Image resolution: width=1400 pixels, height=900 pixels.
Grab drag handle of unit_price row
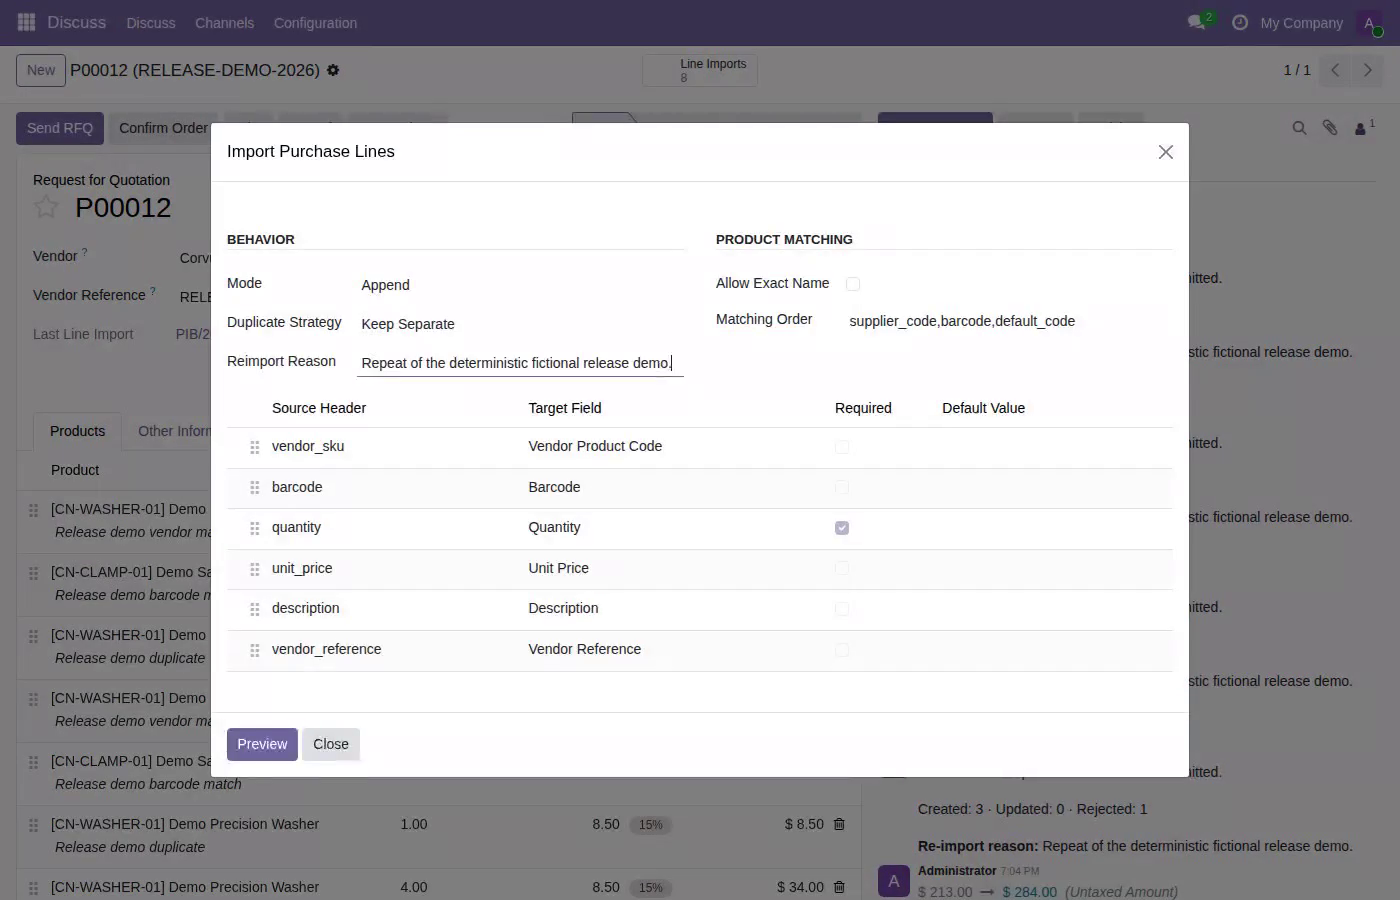(255, 569)
